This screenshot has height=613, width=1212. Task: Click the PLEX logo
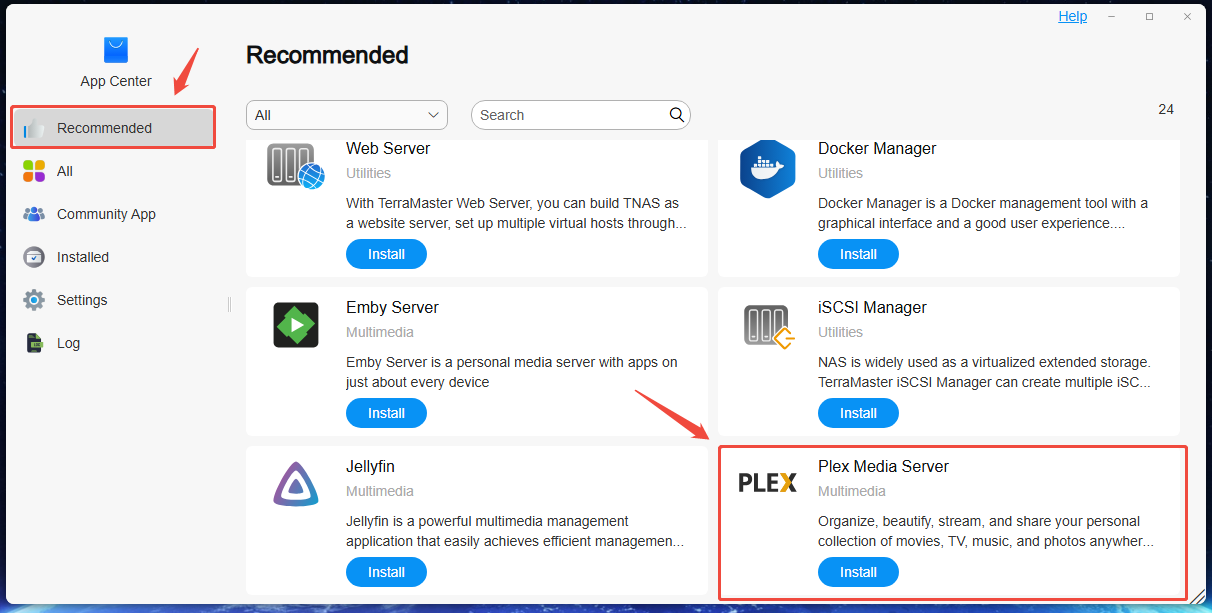pyautogui.click(x=767, y=483)
